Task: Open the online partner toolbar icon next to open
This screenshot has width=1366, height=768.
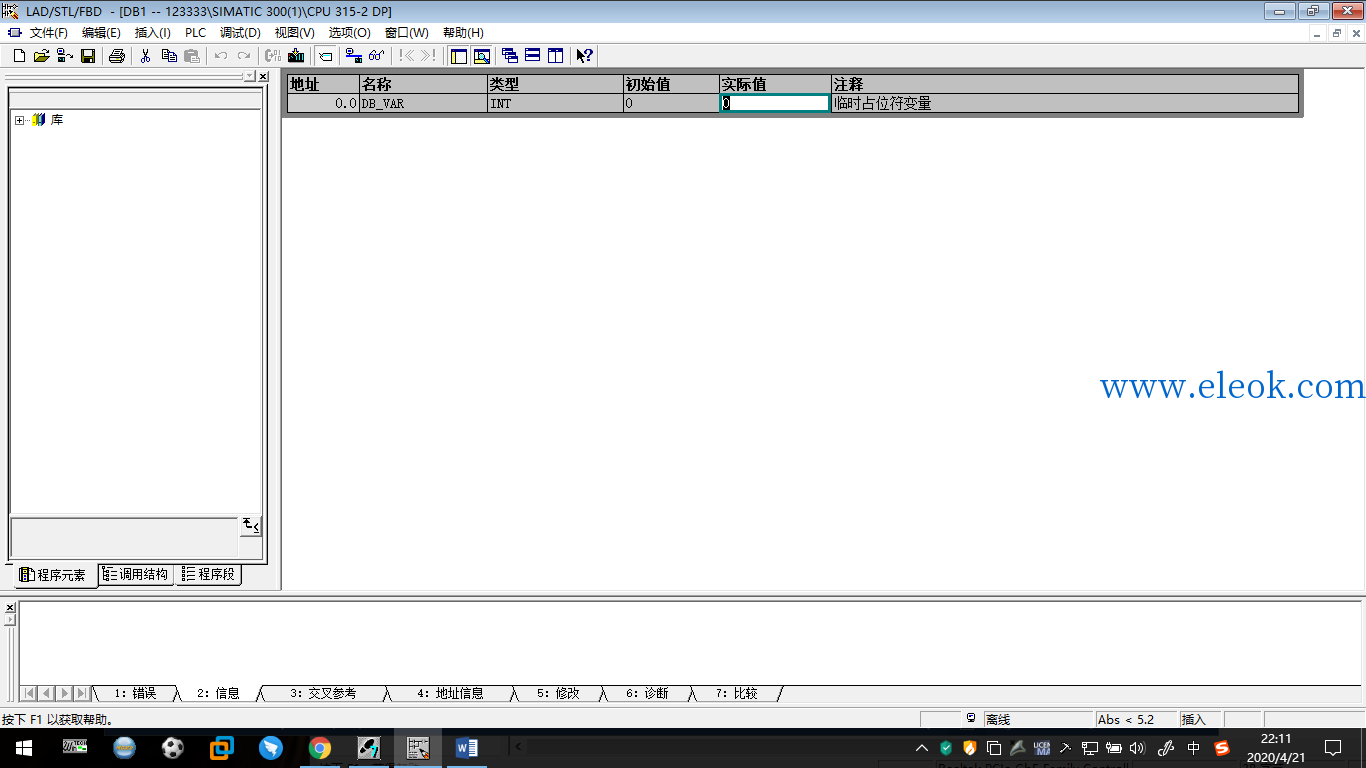Action: [x=64, y=56]
